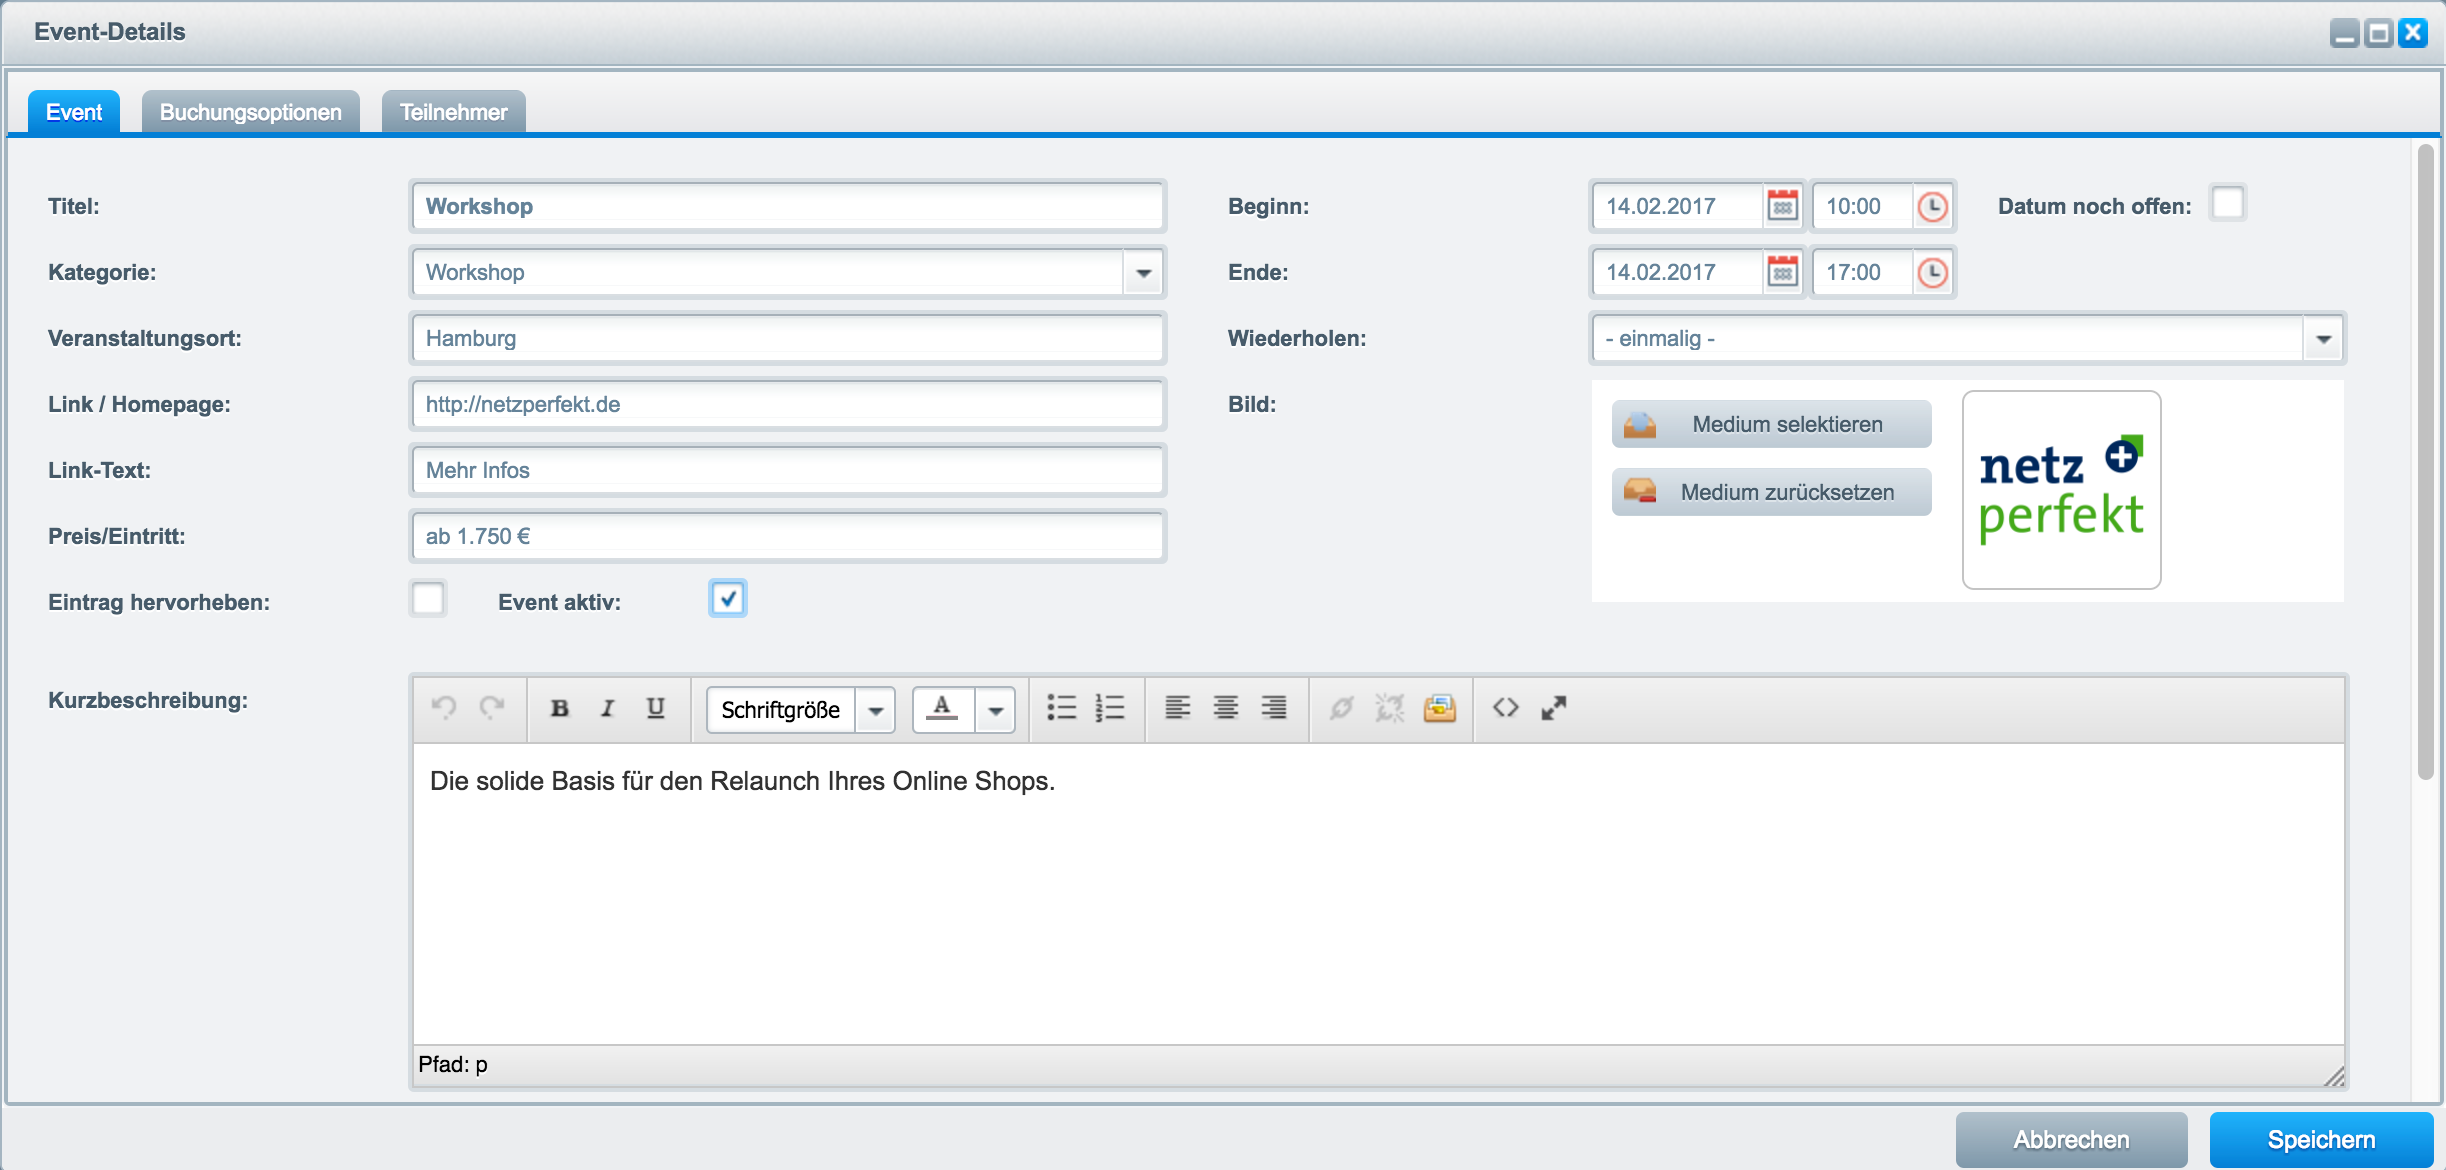Click the Medium selektieren button
The height and width of the screenshot is (1170, 2446).
pyautogui.click(x=1767, y=421)
